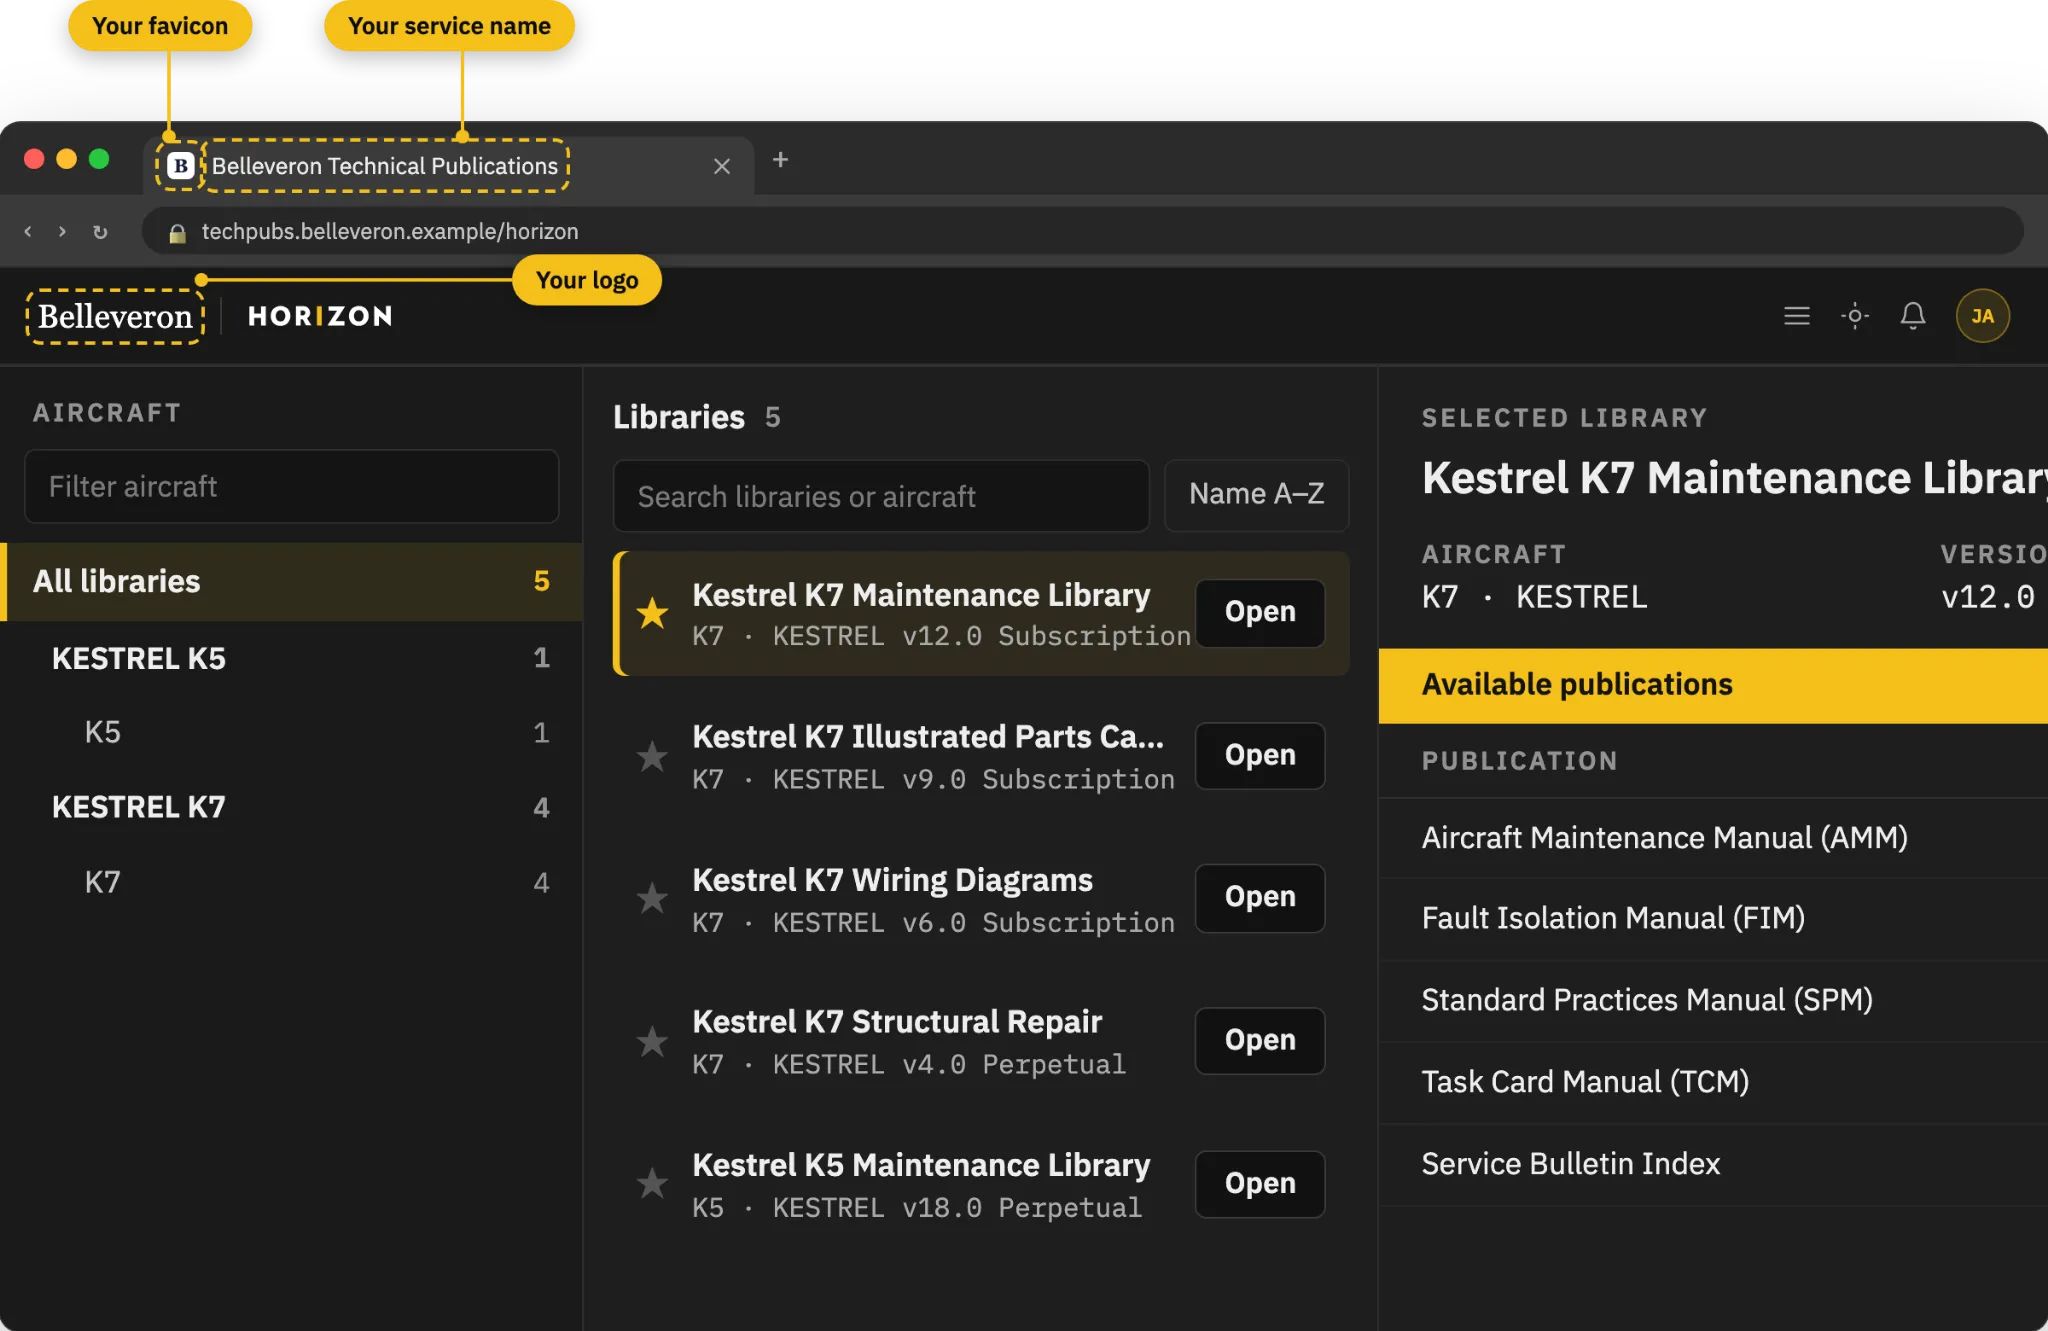The width and height of the screenshot is (2048, 1331).
Task: Expand KESTREL K7 aircraft group
Action: coord(291,807)
